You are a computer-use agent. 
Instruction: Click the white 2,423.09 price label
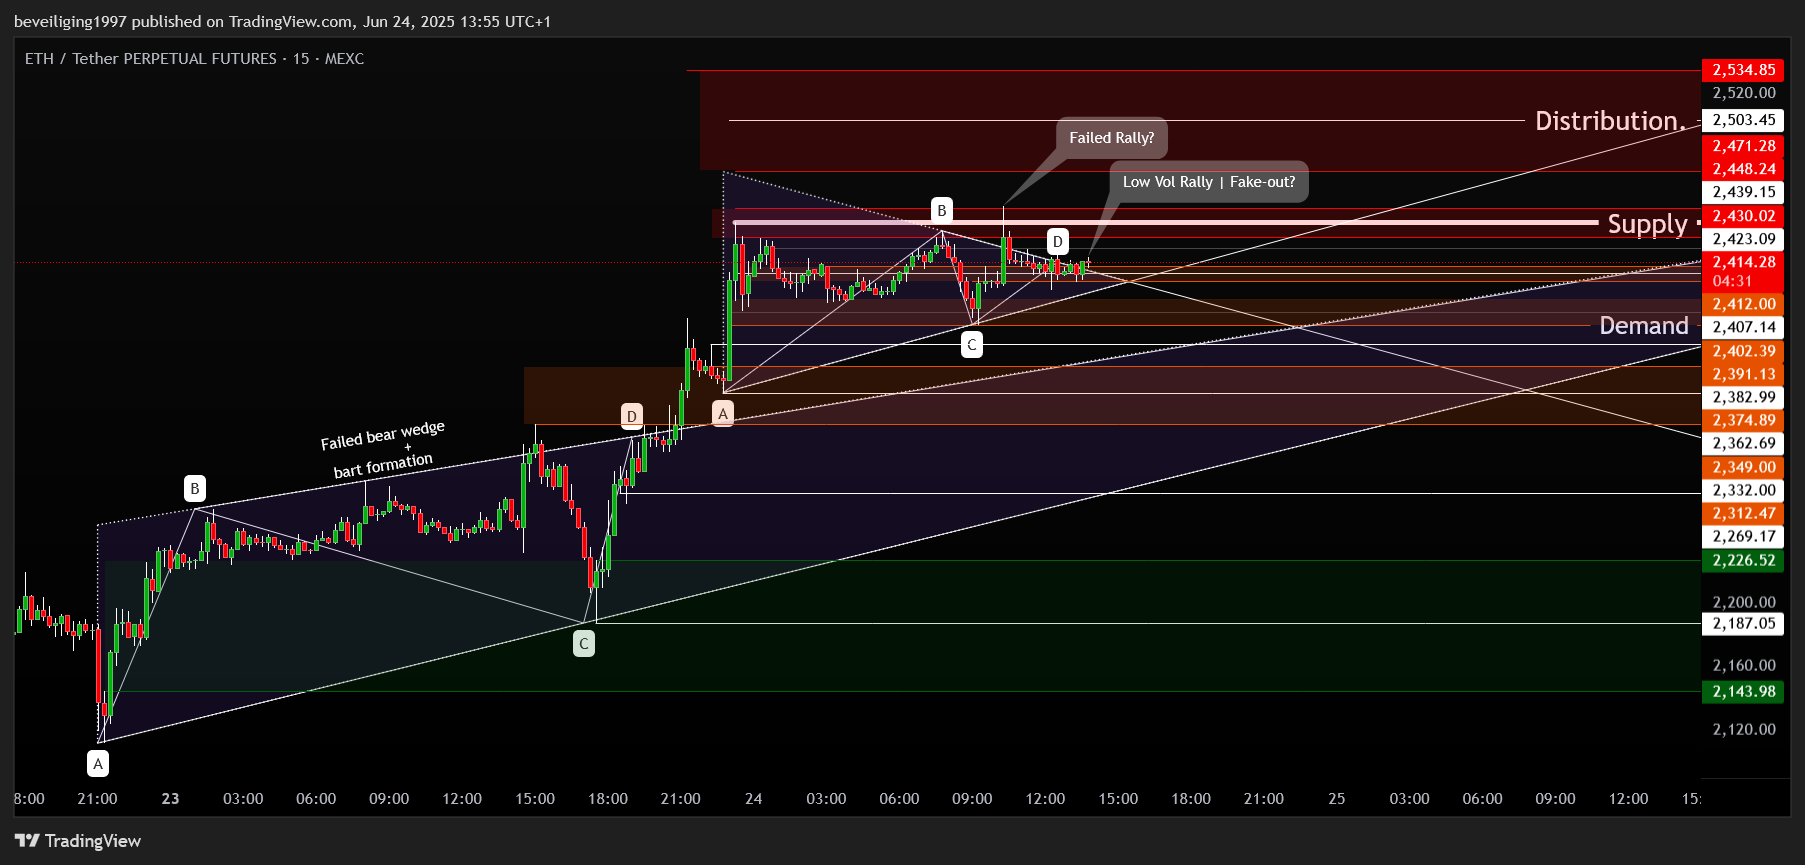tap(1743, 239)
